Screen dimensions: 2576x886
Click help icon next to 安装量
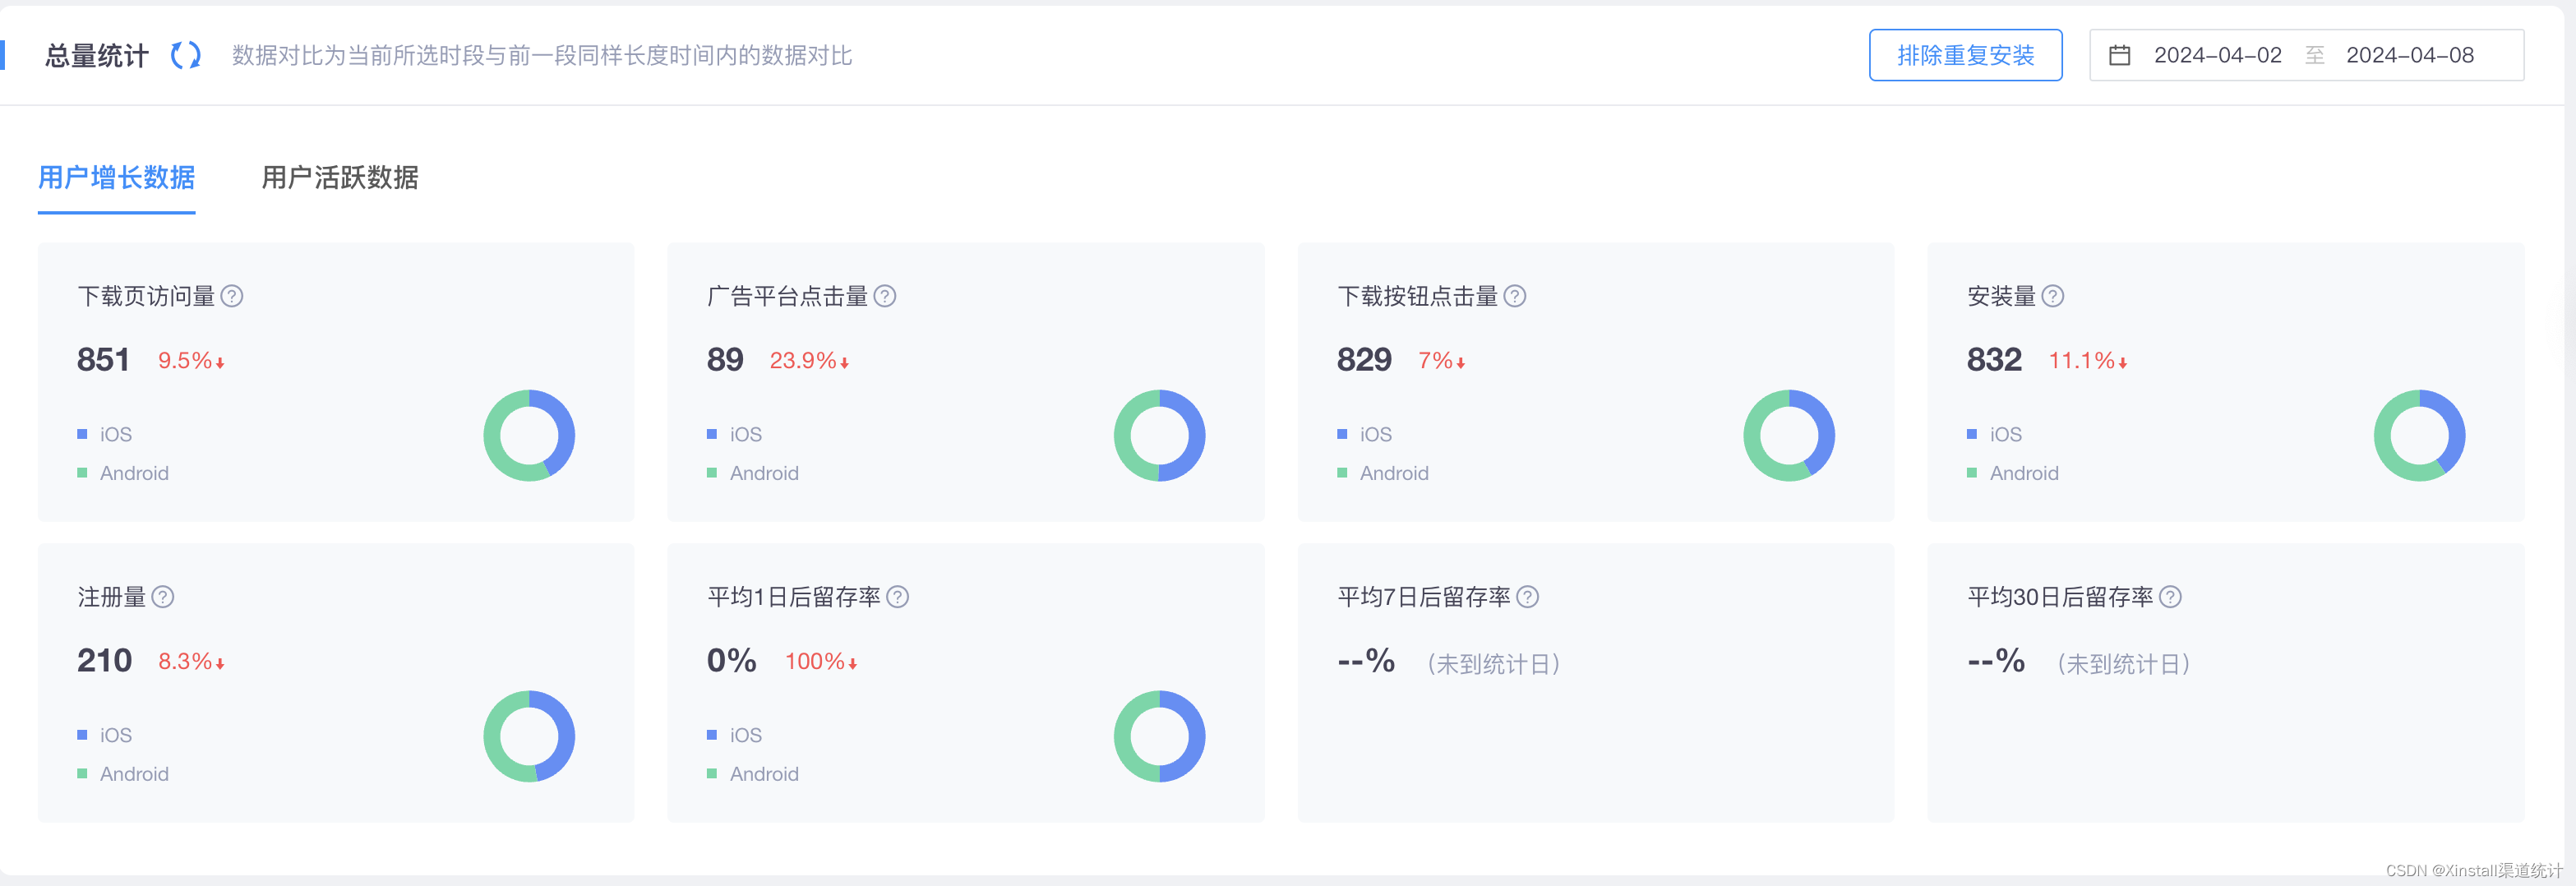pos(2053,296)
